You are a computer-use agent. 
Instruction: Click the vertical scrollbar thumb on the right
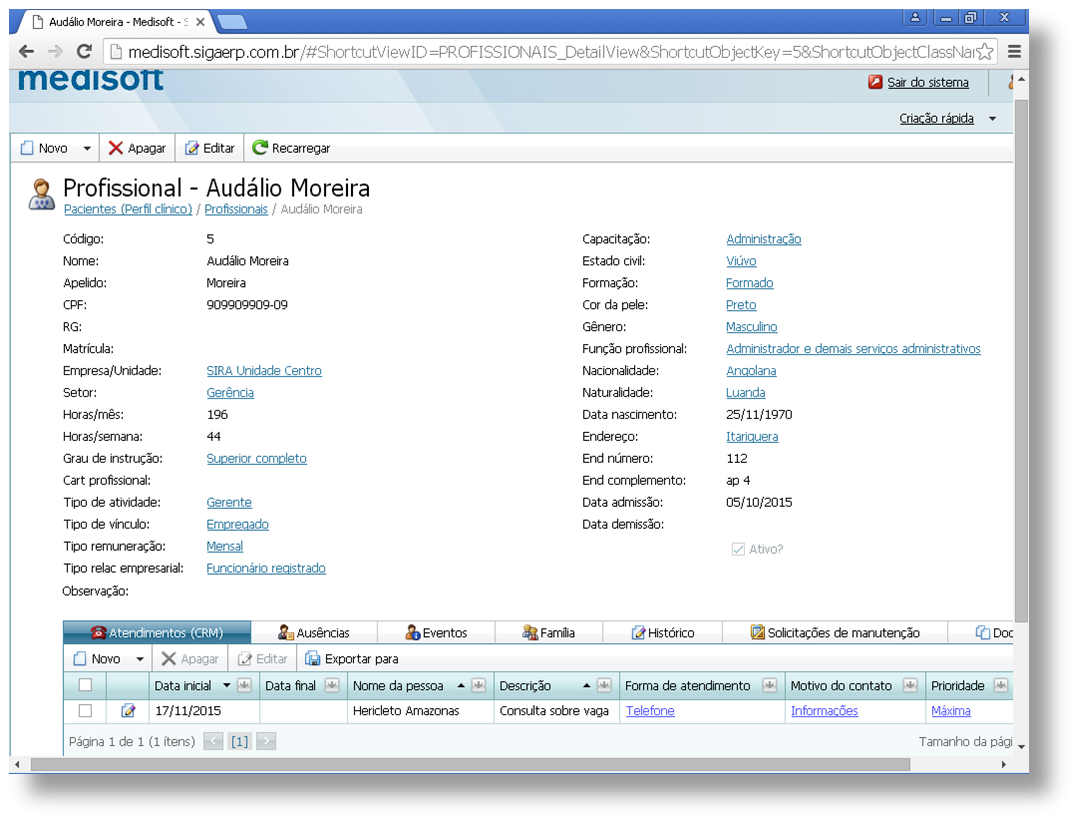(x=1022, y=361)
